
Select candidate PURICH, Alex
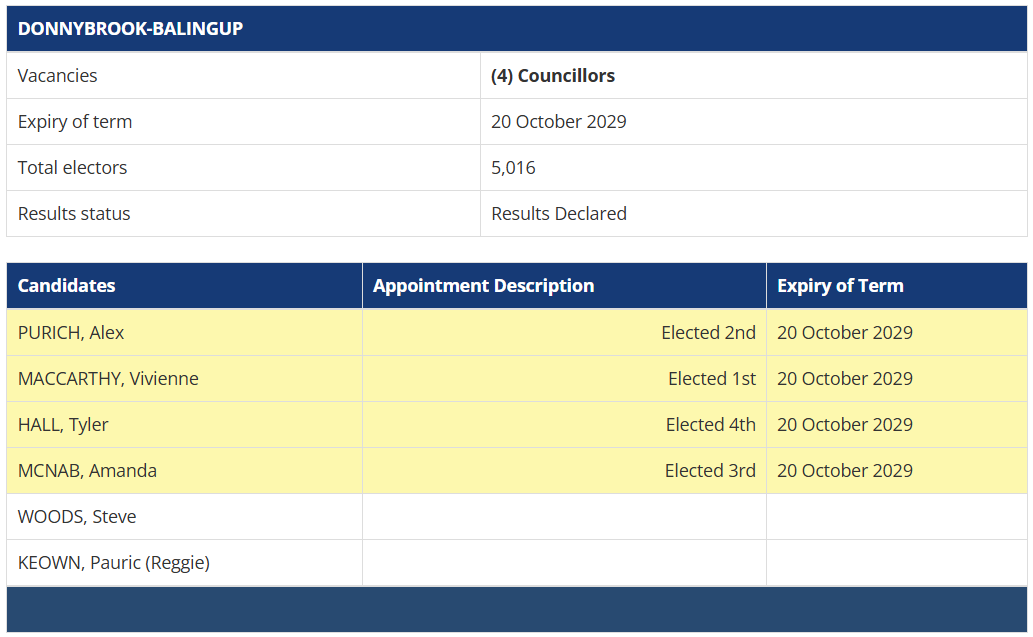click(71, 333)
